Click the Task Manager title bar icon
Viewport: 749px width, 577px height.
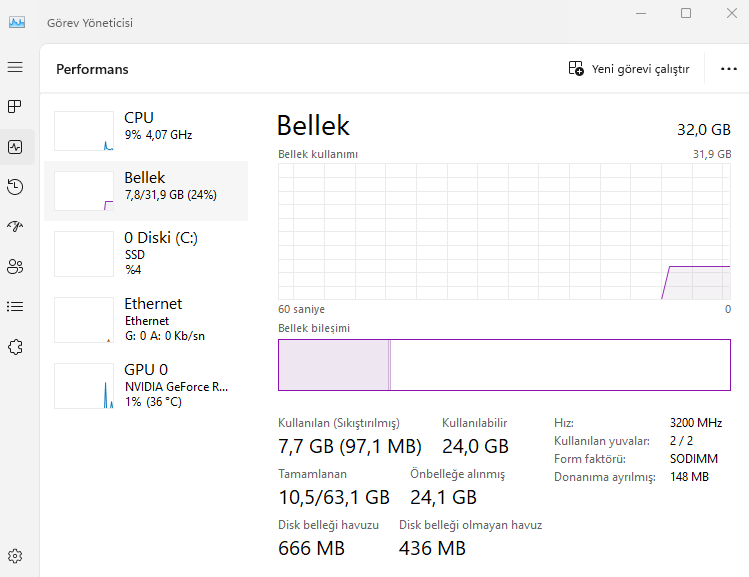click(x=17, y=22)
